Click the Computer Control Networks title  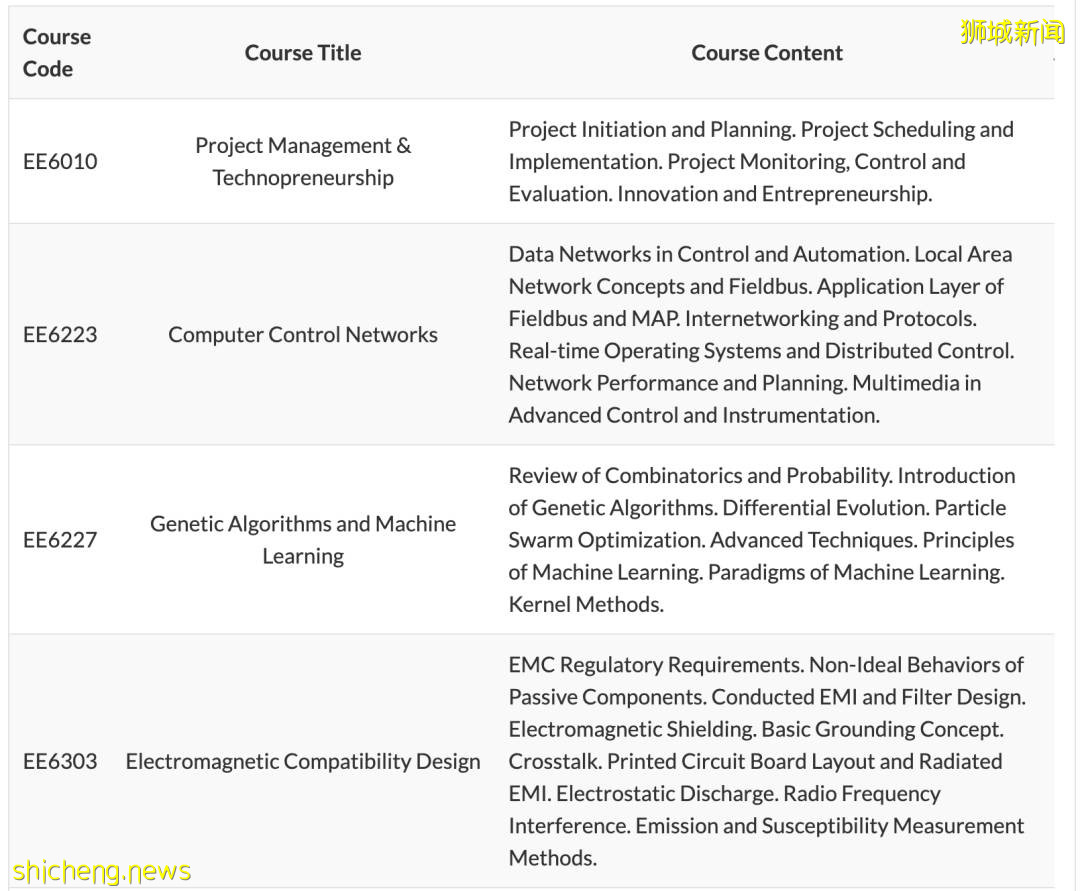pyautogui.click(x=303, y=335)
